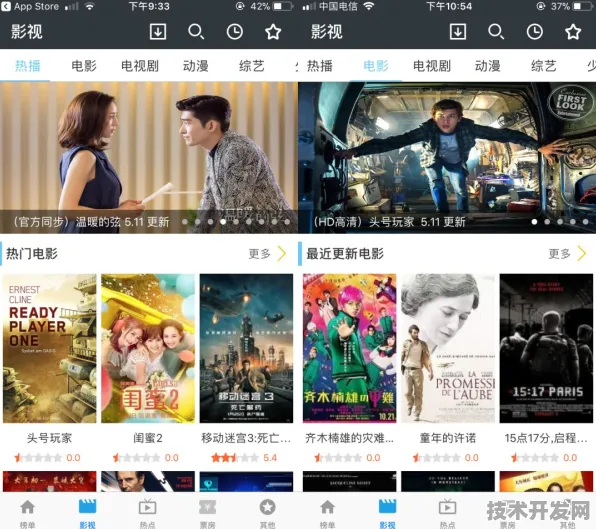The height and width of the screenshot is (529, 596).
Task: Tap download icon in left screen header
Action: tap(158, 32)
